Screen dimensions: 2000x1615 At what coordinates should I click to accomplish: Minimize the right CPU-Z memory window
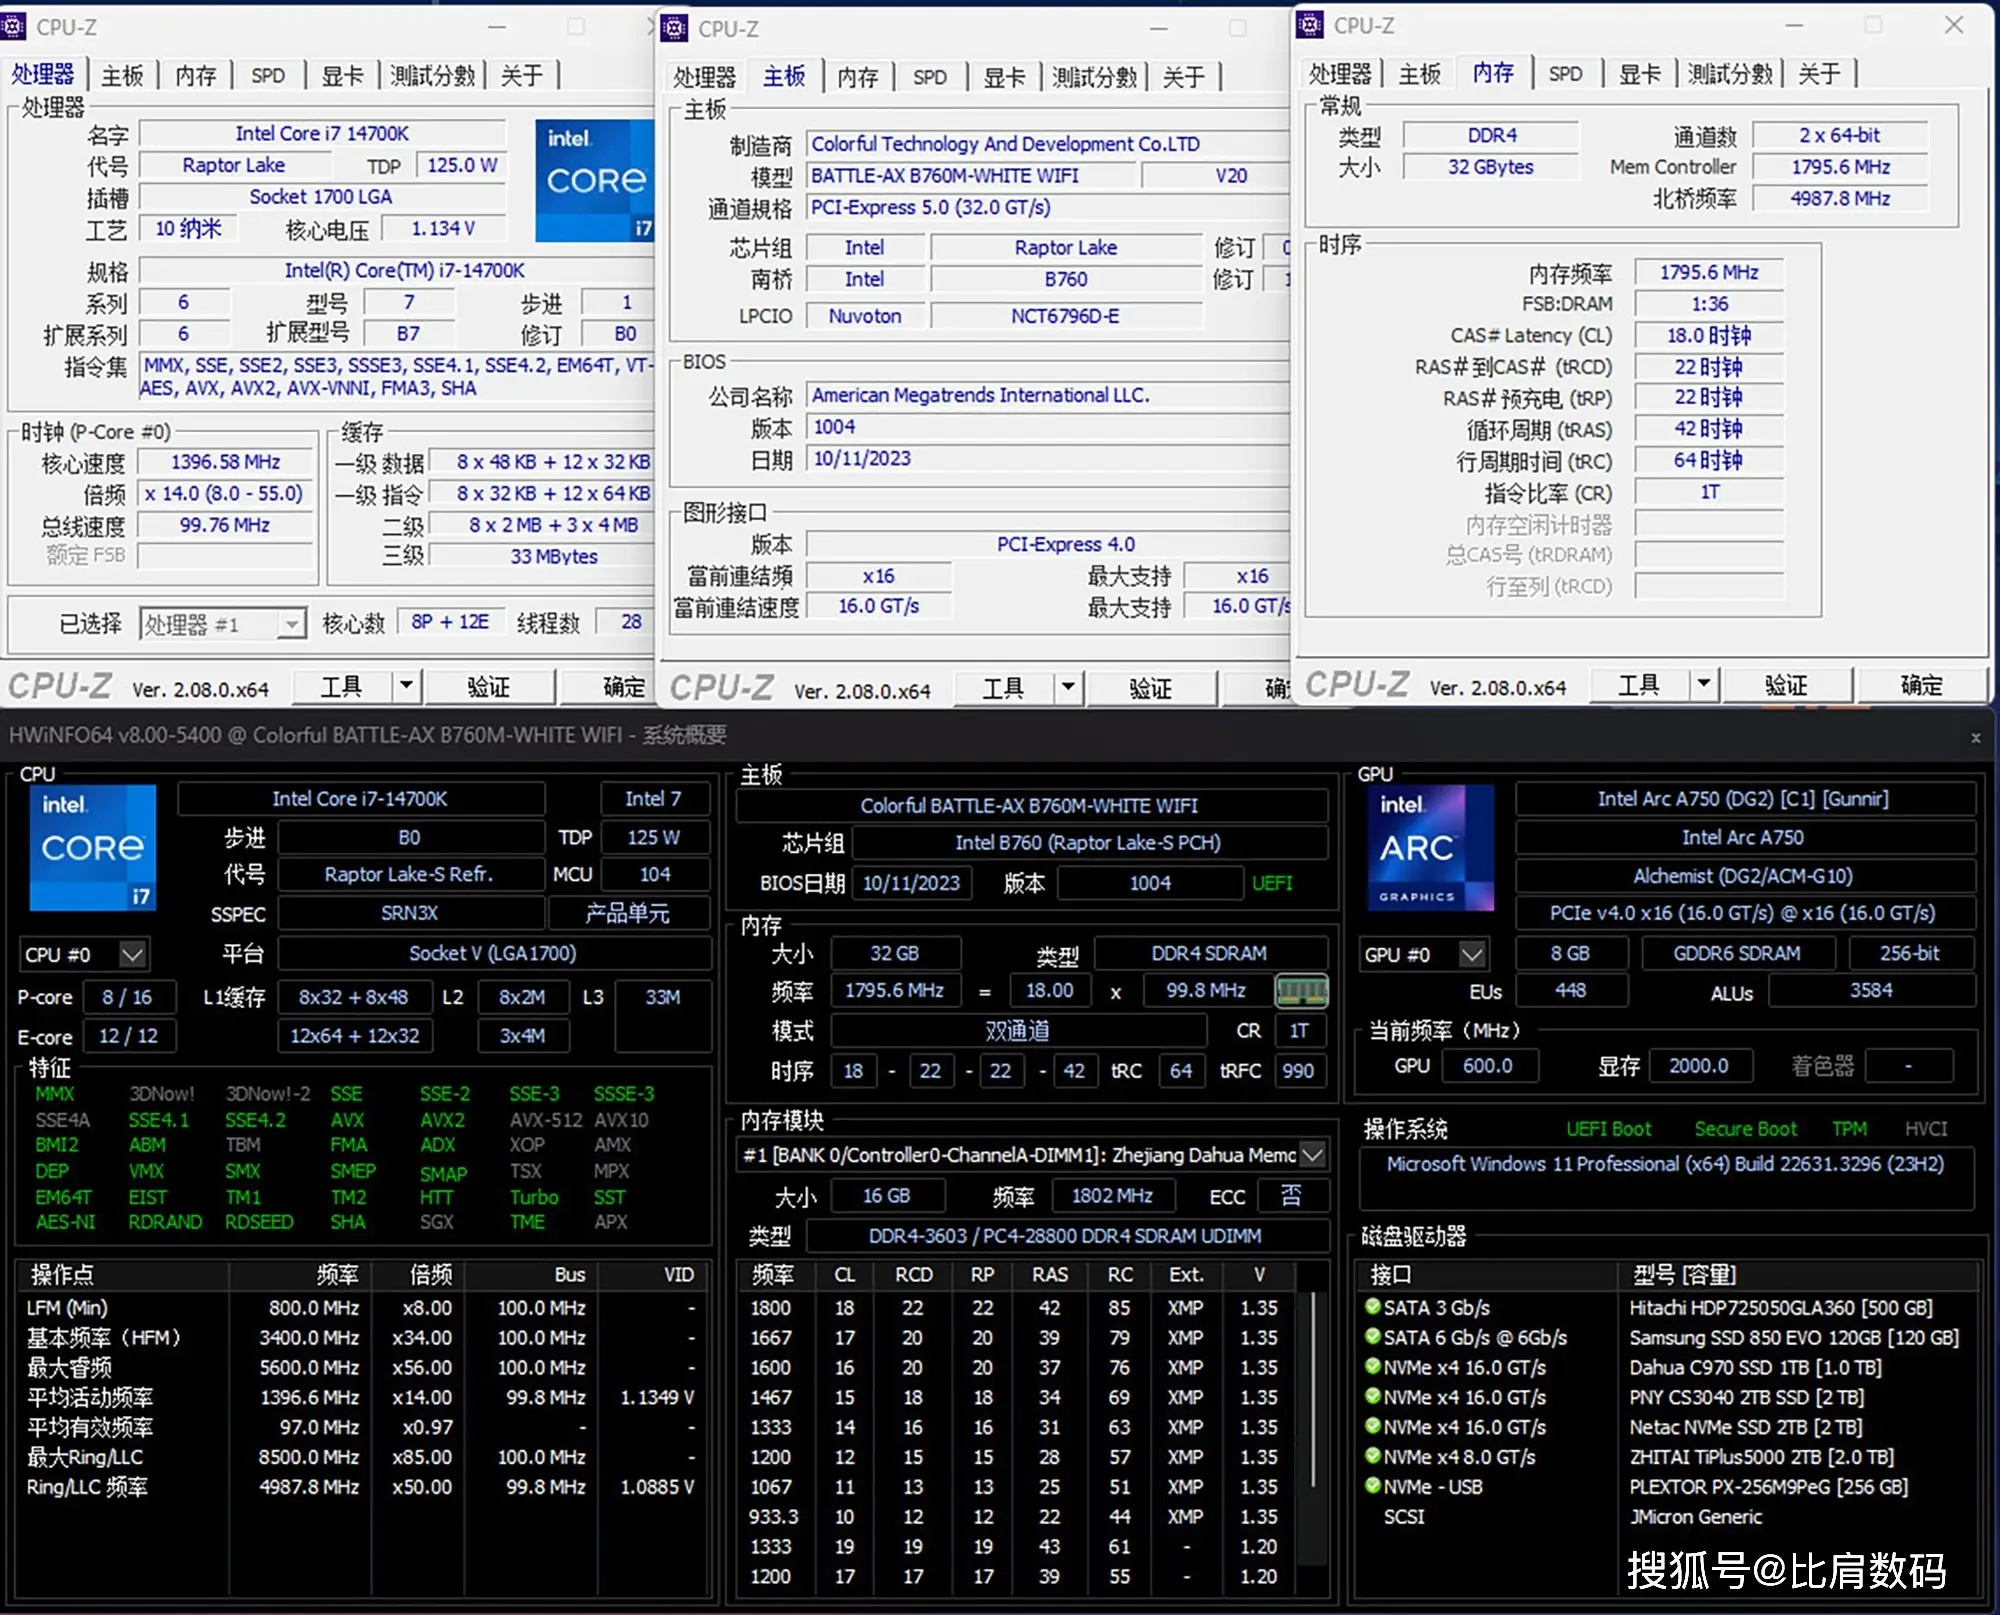[x=1795, y=26]
